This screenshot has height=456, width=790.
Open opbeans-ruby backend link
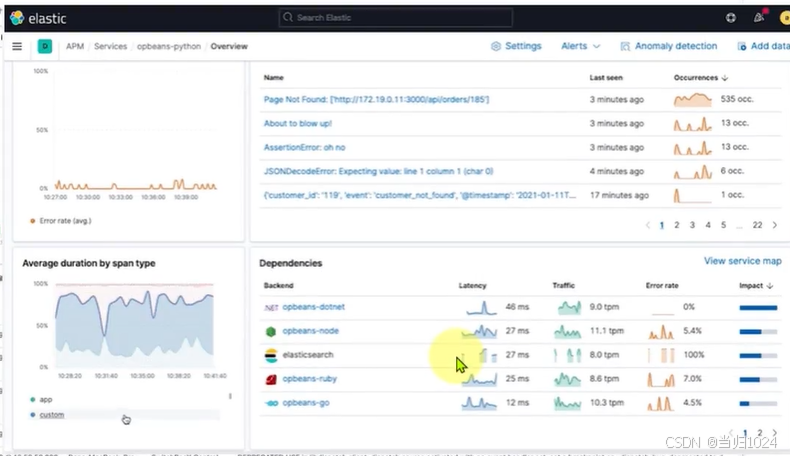coord(309,379)
